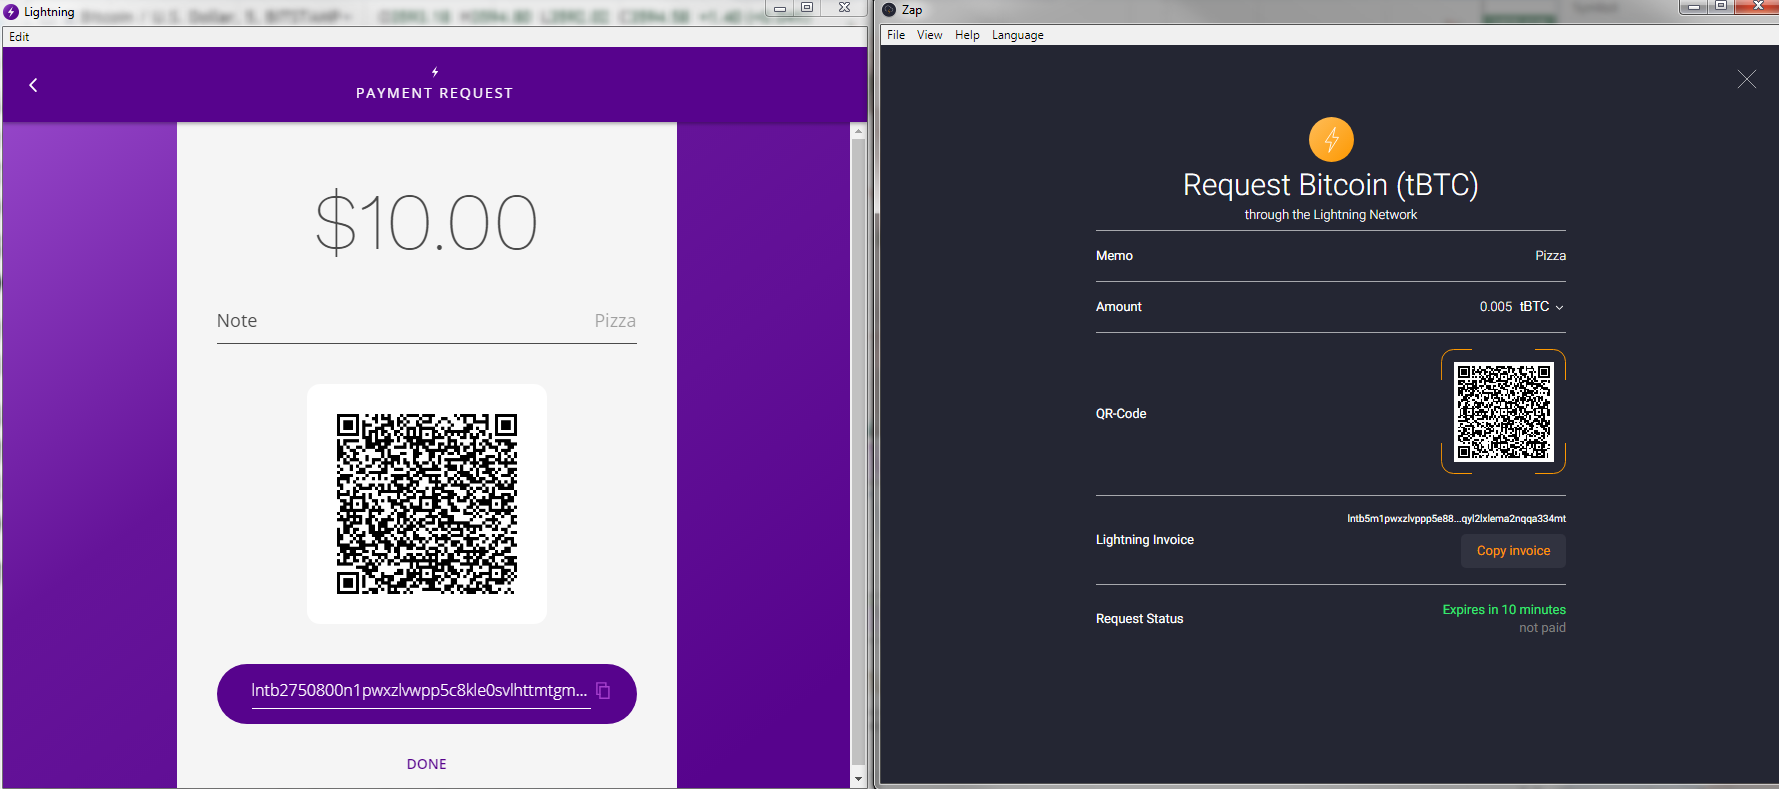Copy the invoice via the clipboard icon
This screenshot has height=789, width=1779.
603,691
